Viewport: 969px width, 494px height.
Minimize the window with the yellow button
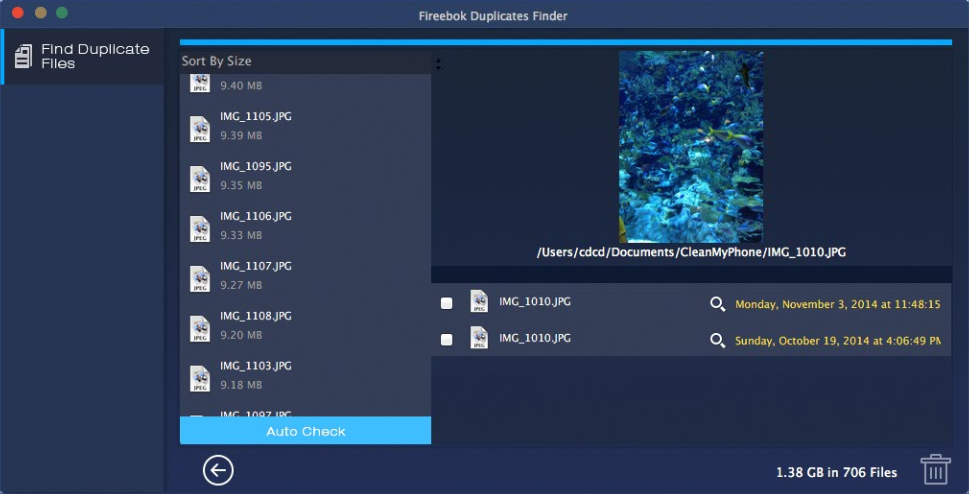40,12
